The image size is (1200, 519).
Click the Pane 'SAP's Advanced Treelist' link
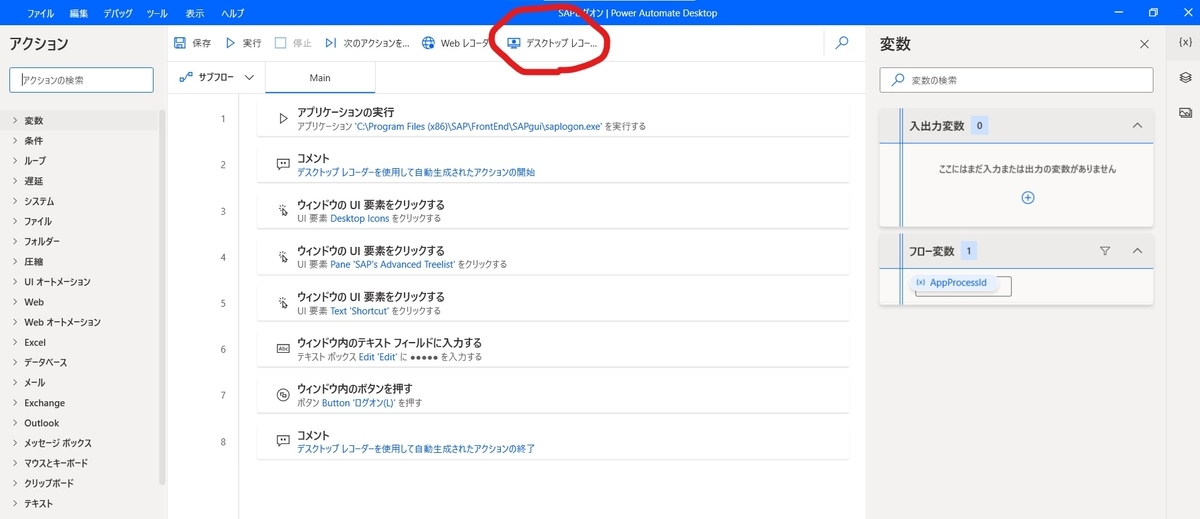tap(393, 265)
